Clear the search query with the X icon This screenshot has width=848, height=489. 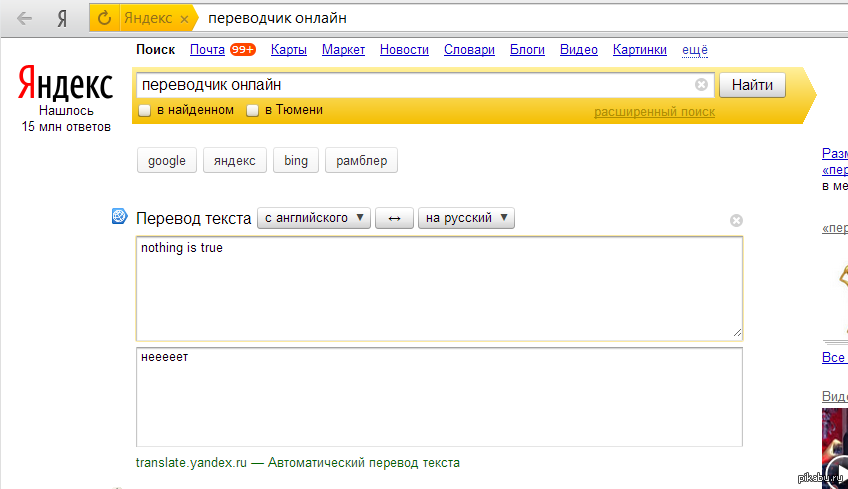[x=701, y=85]
